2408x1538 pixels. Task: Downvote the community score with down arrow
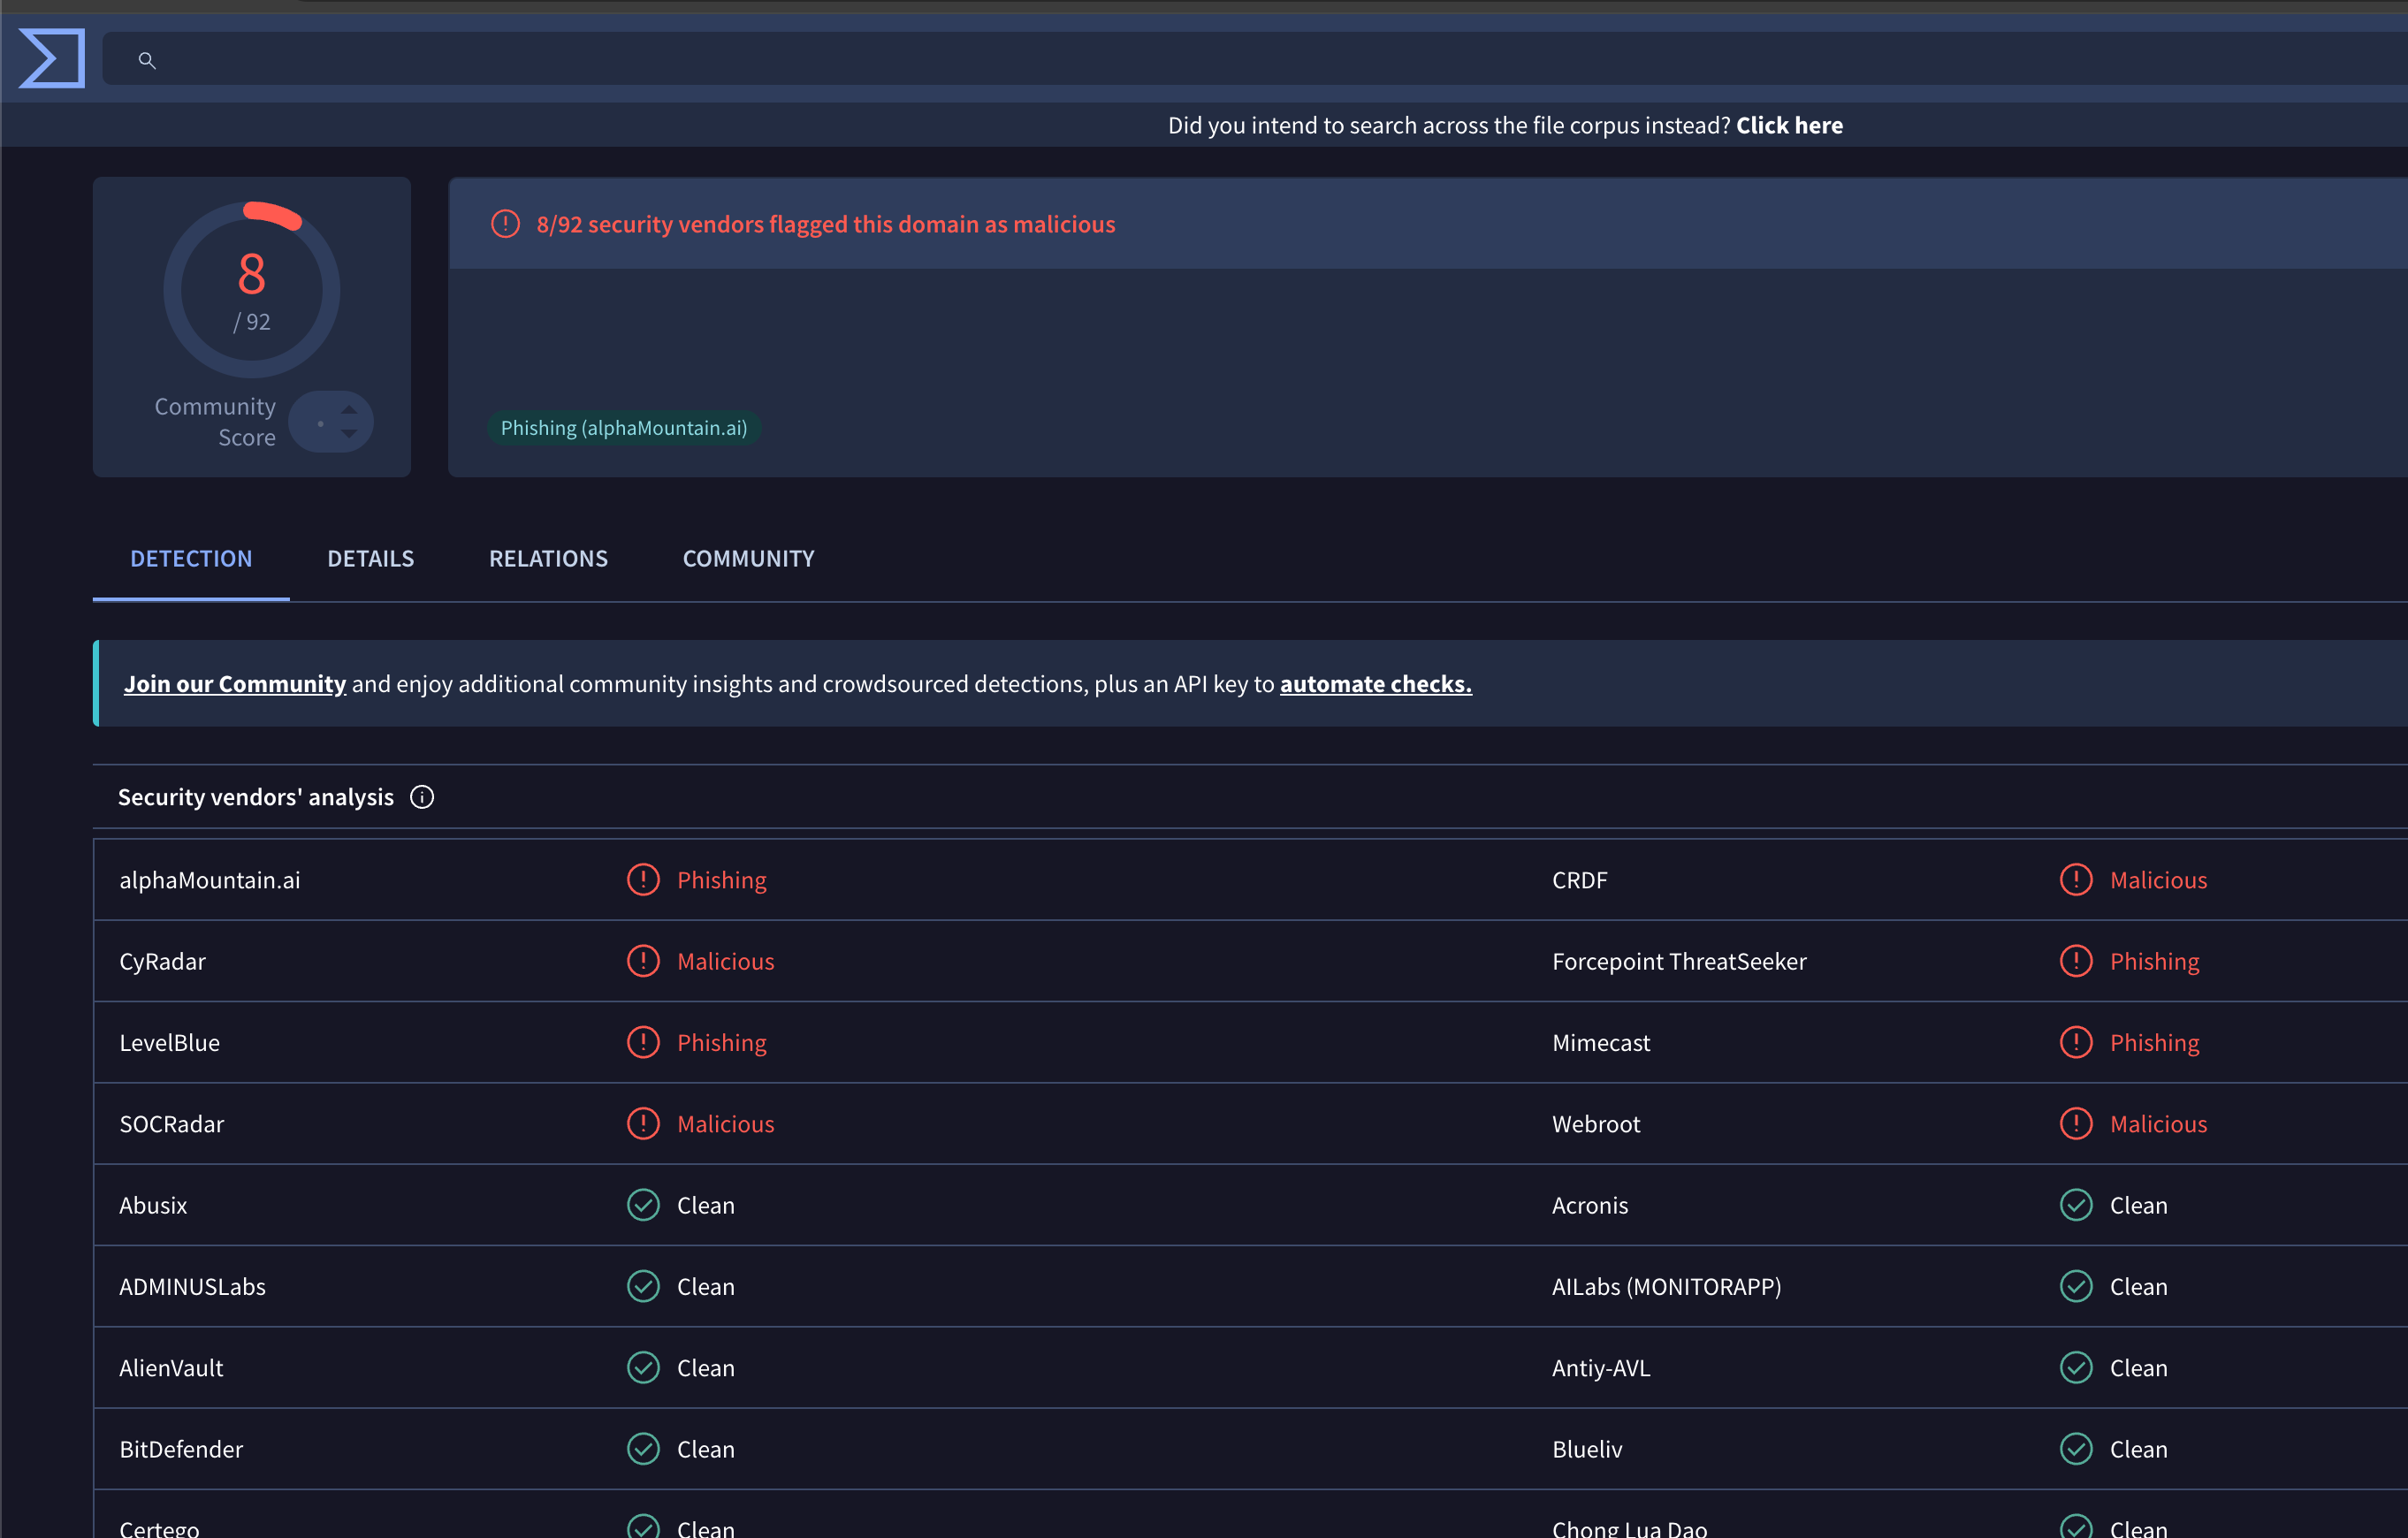[349, 434]
